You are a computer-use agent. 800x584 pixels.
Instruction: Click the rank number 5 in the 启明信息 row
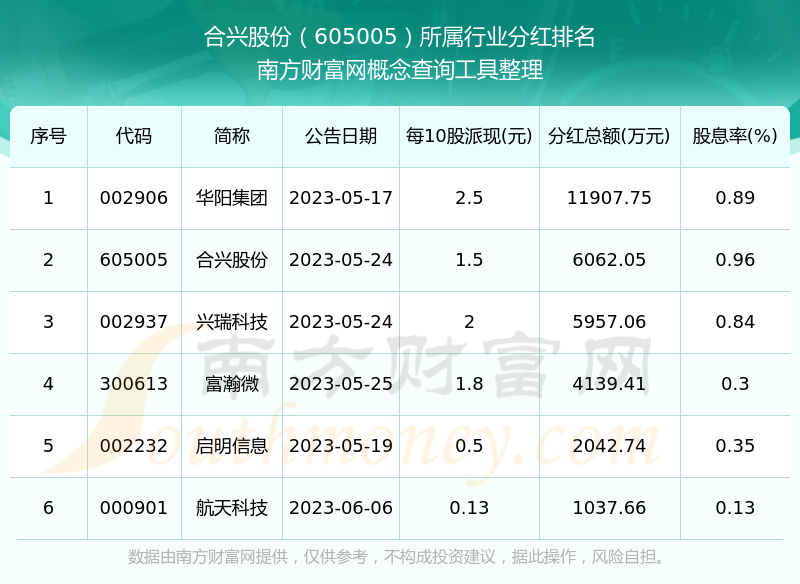[48, 446]
